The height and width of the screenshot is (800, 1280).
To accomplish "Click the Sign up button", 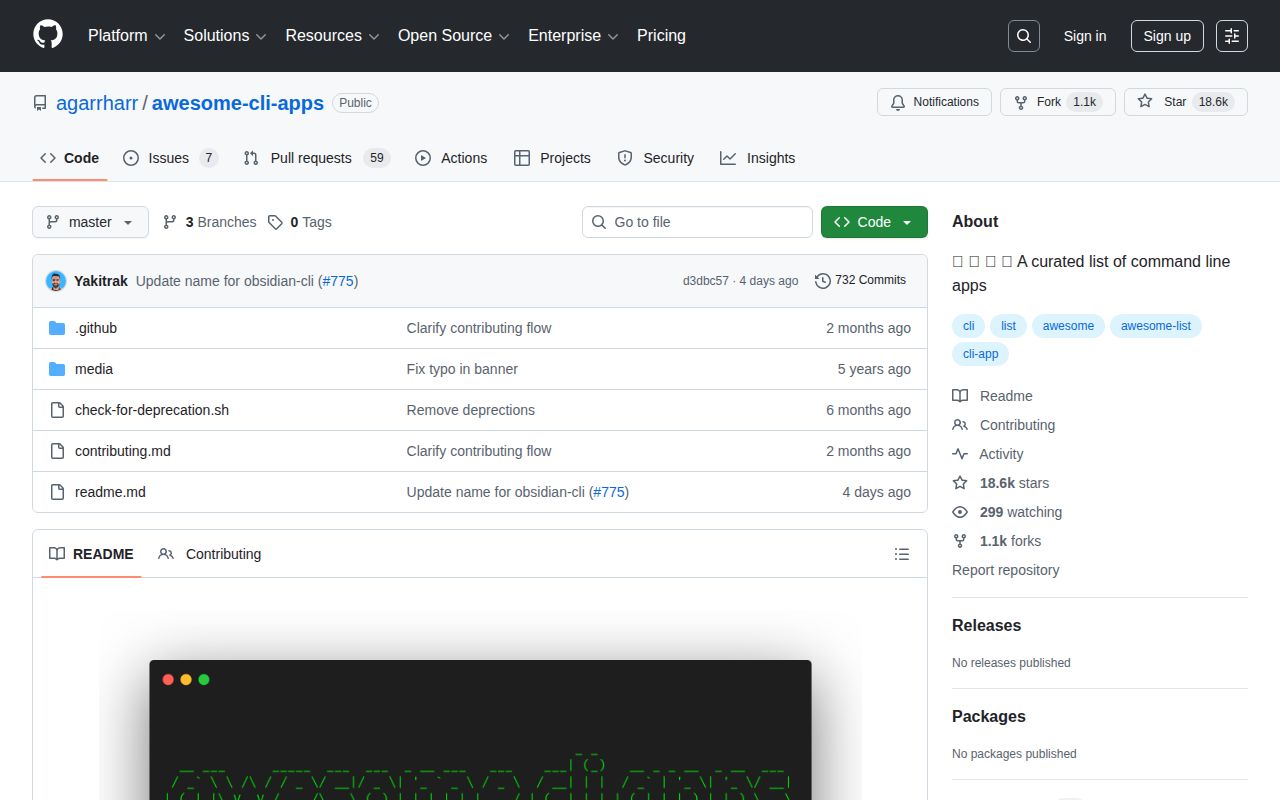I will (x=1166, y=35).
